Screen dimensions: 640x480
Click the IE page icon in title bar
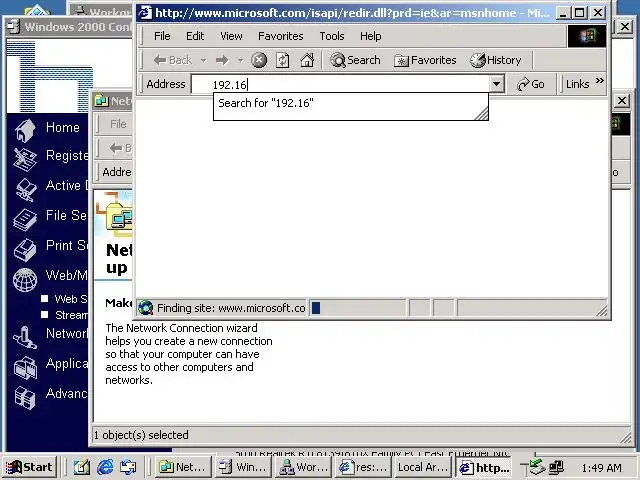145,13
